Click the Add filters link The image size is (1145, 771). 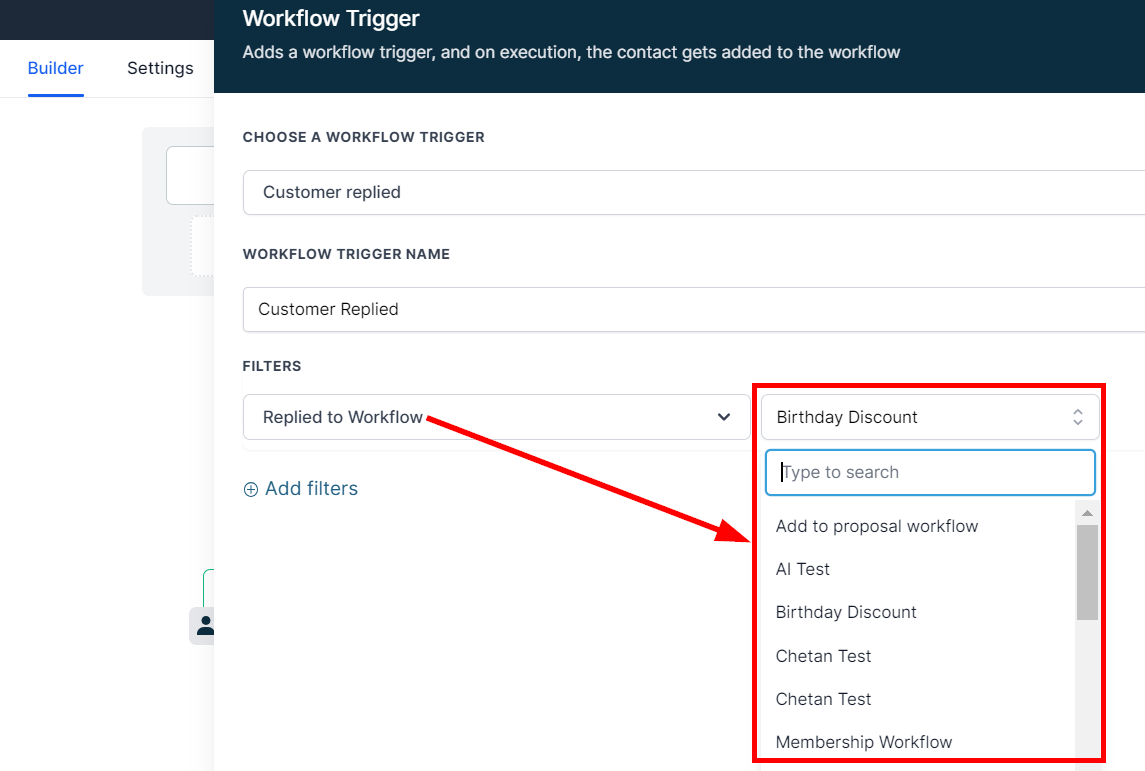311,488
